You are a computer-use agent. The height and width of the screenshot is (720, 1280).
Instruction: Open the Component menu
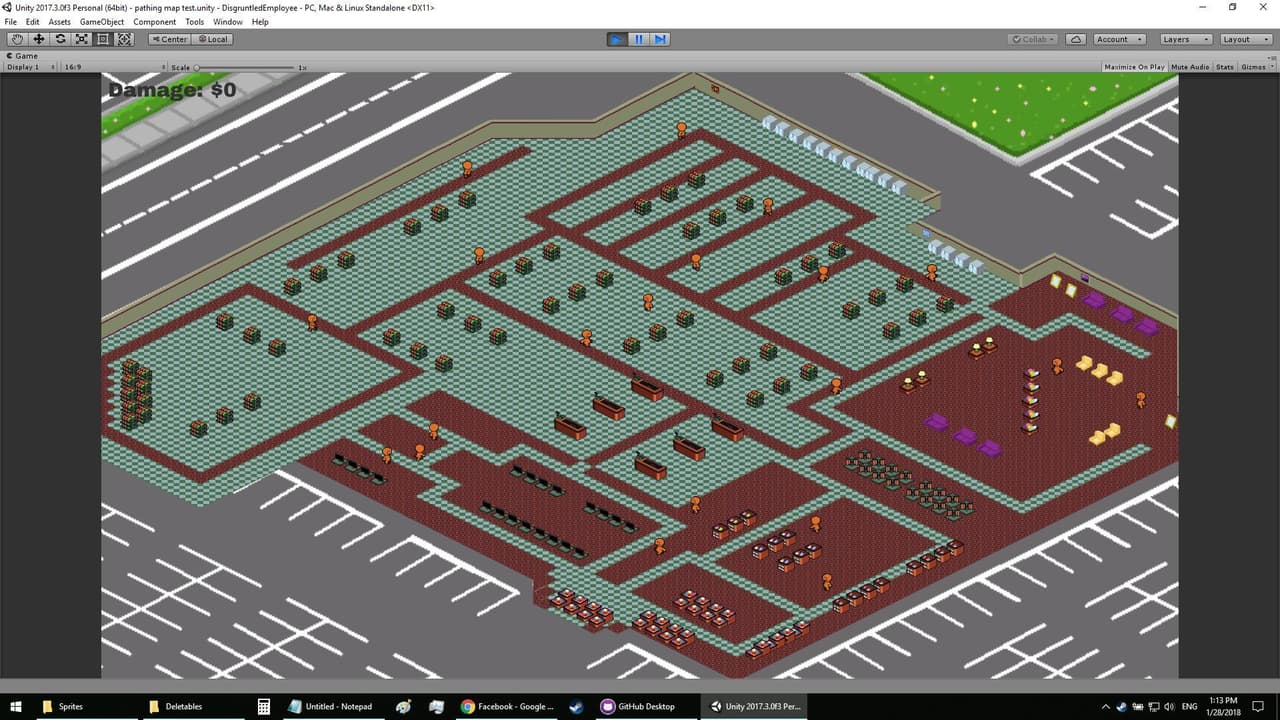(155, 22)
